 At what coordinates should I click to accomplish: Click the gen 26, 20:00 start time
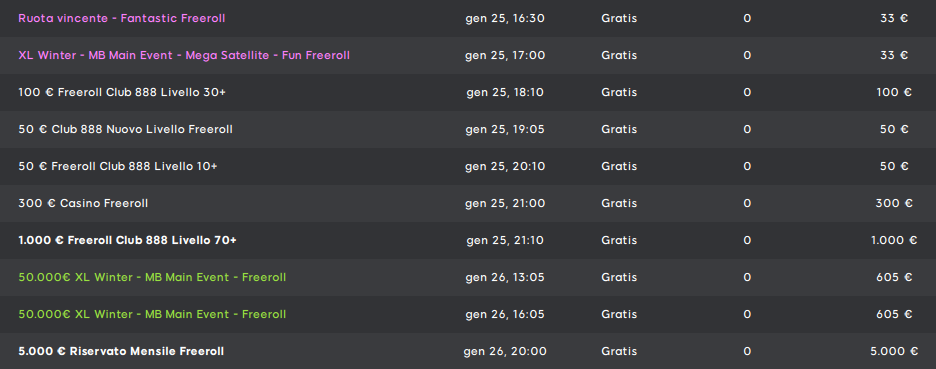(x=505, y=352)
